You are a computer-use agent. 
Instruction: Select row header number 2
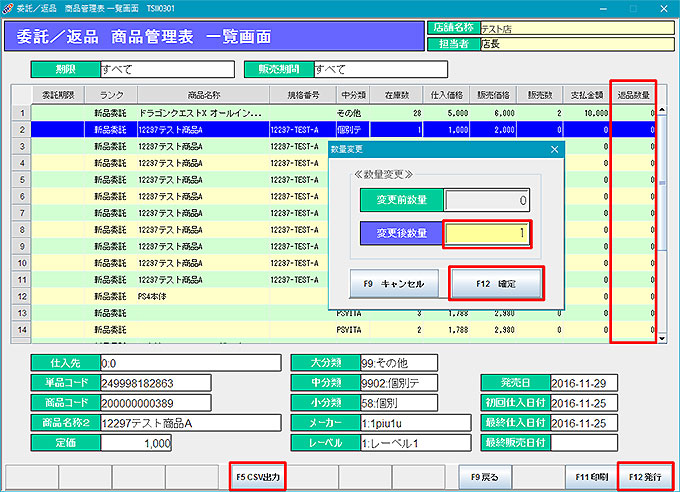(x=22, y=130)
